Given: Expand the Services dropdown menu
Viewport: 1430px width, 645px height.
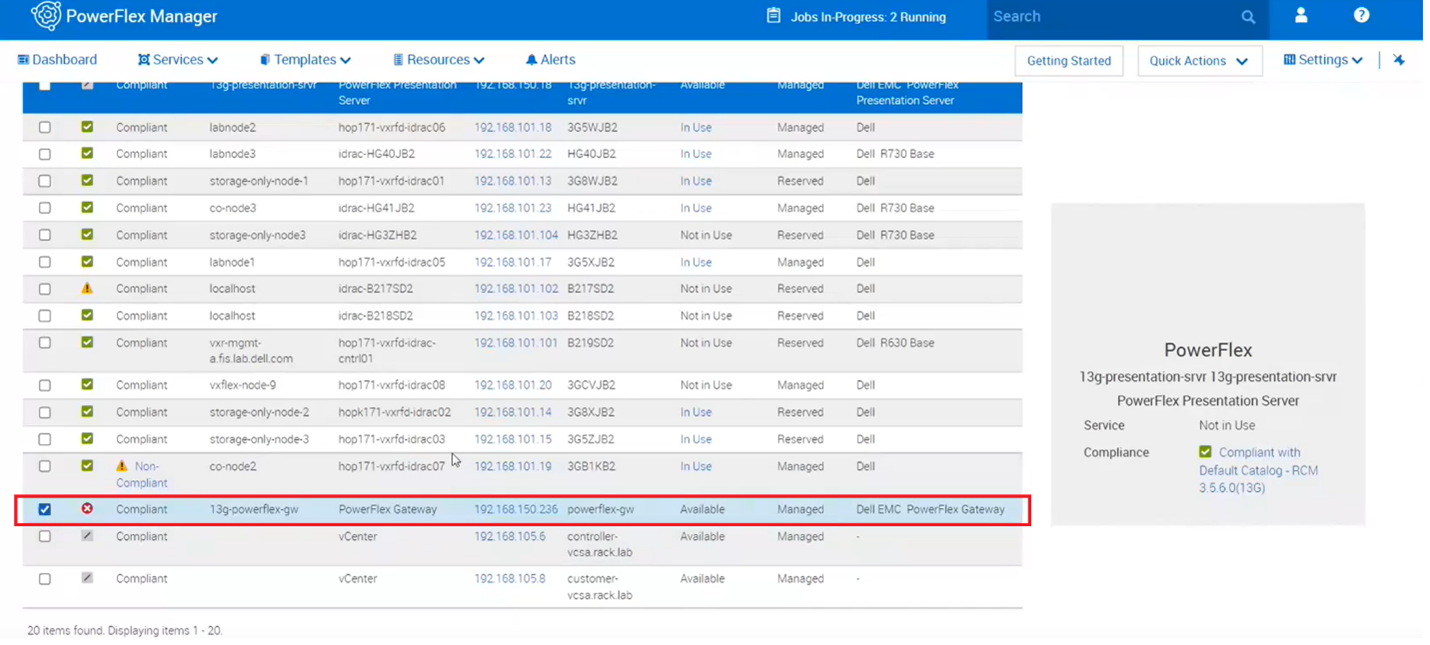Looking at the screenshot, I should point(178,60).
